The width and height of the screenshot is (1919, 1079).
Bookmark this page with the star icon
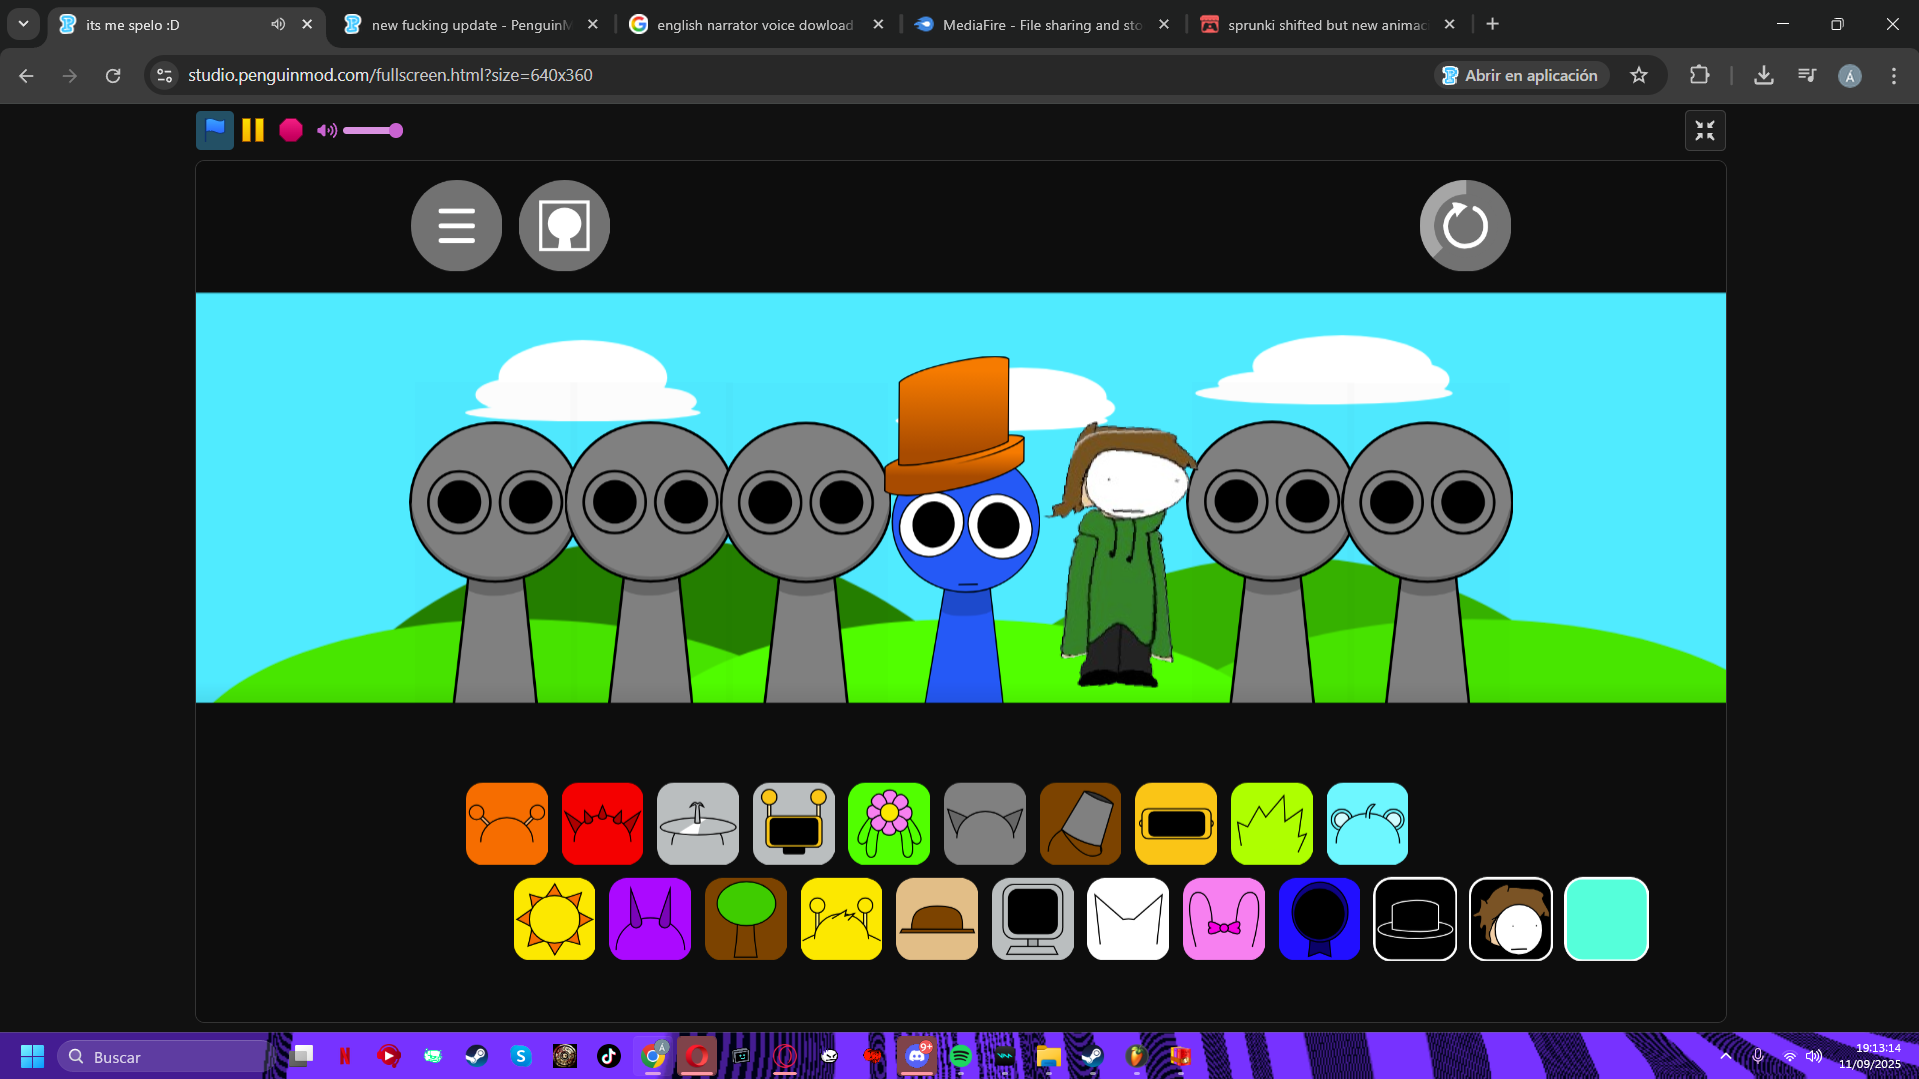[x=1639, y=75]
